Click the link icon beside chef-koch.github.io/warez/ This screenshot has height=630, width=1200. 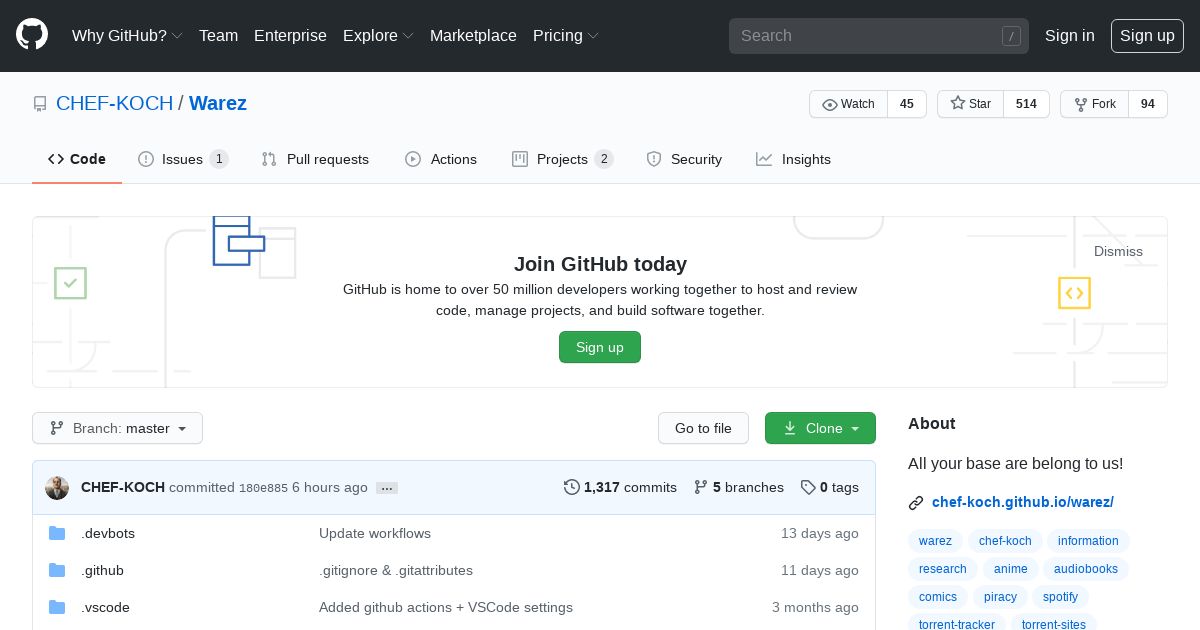point(915,503)
